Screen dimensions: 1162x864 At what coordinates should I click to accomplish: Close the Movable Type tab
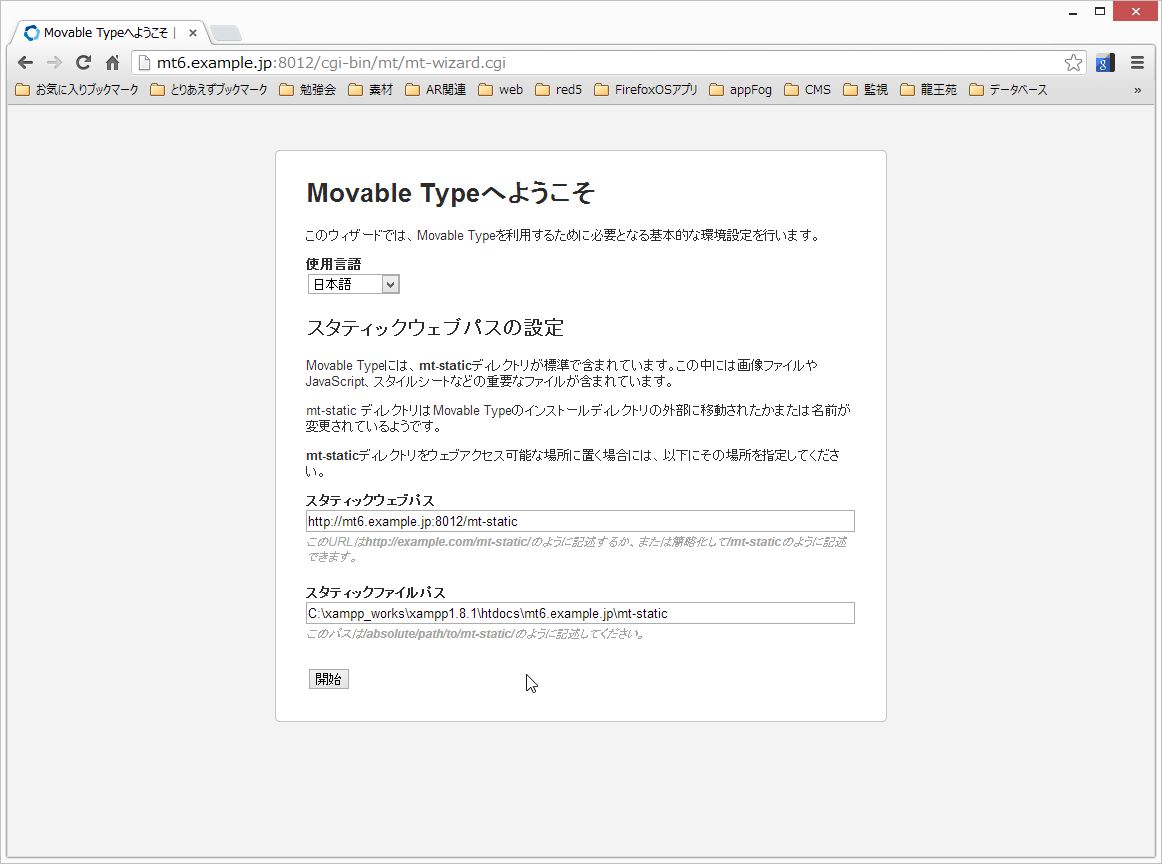coord(193,33)
